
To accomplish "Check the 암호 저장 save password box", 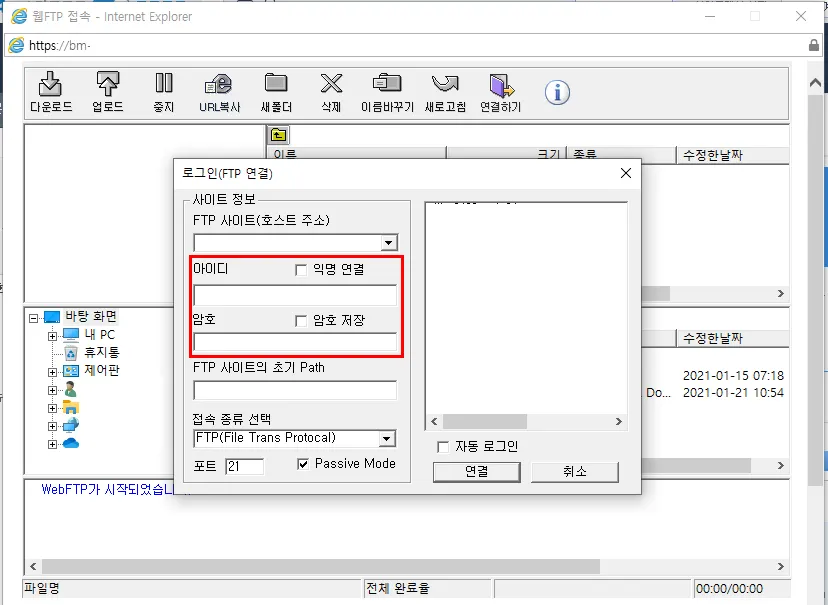I will click(x=301, y=321).
